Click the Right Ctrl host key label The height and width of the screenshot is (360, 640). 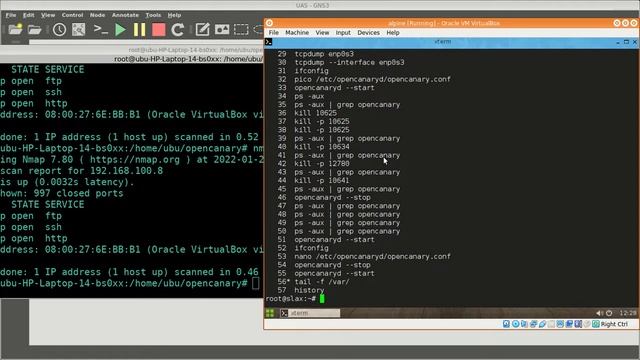pos(614,324)
